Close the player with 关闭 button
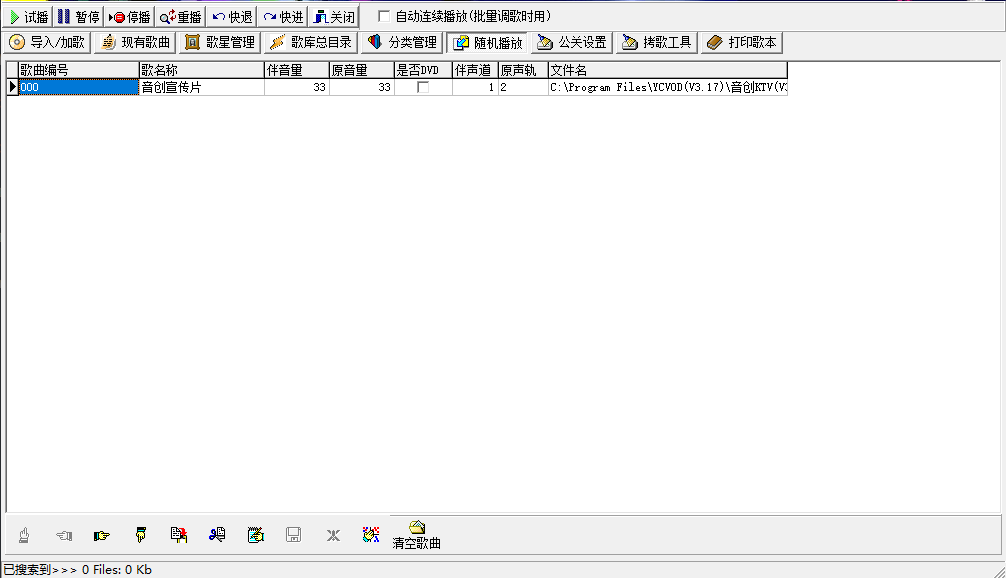 (x=334, y=17)
